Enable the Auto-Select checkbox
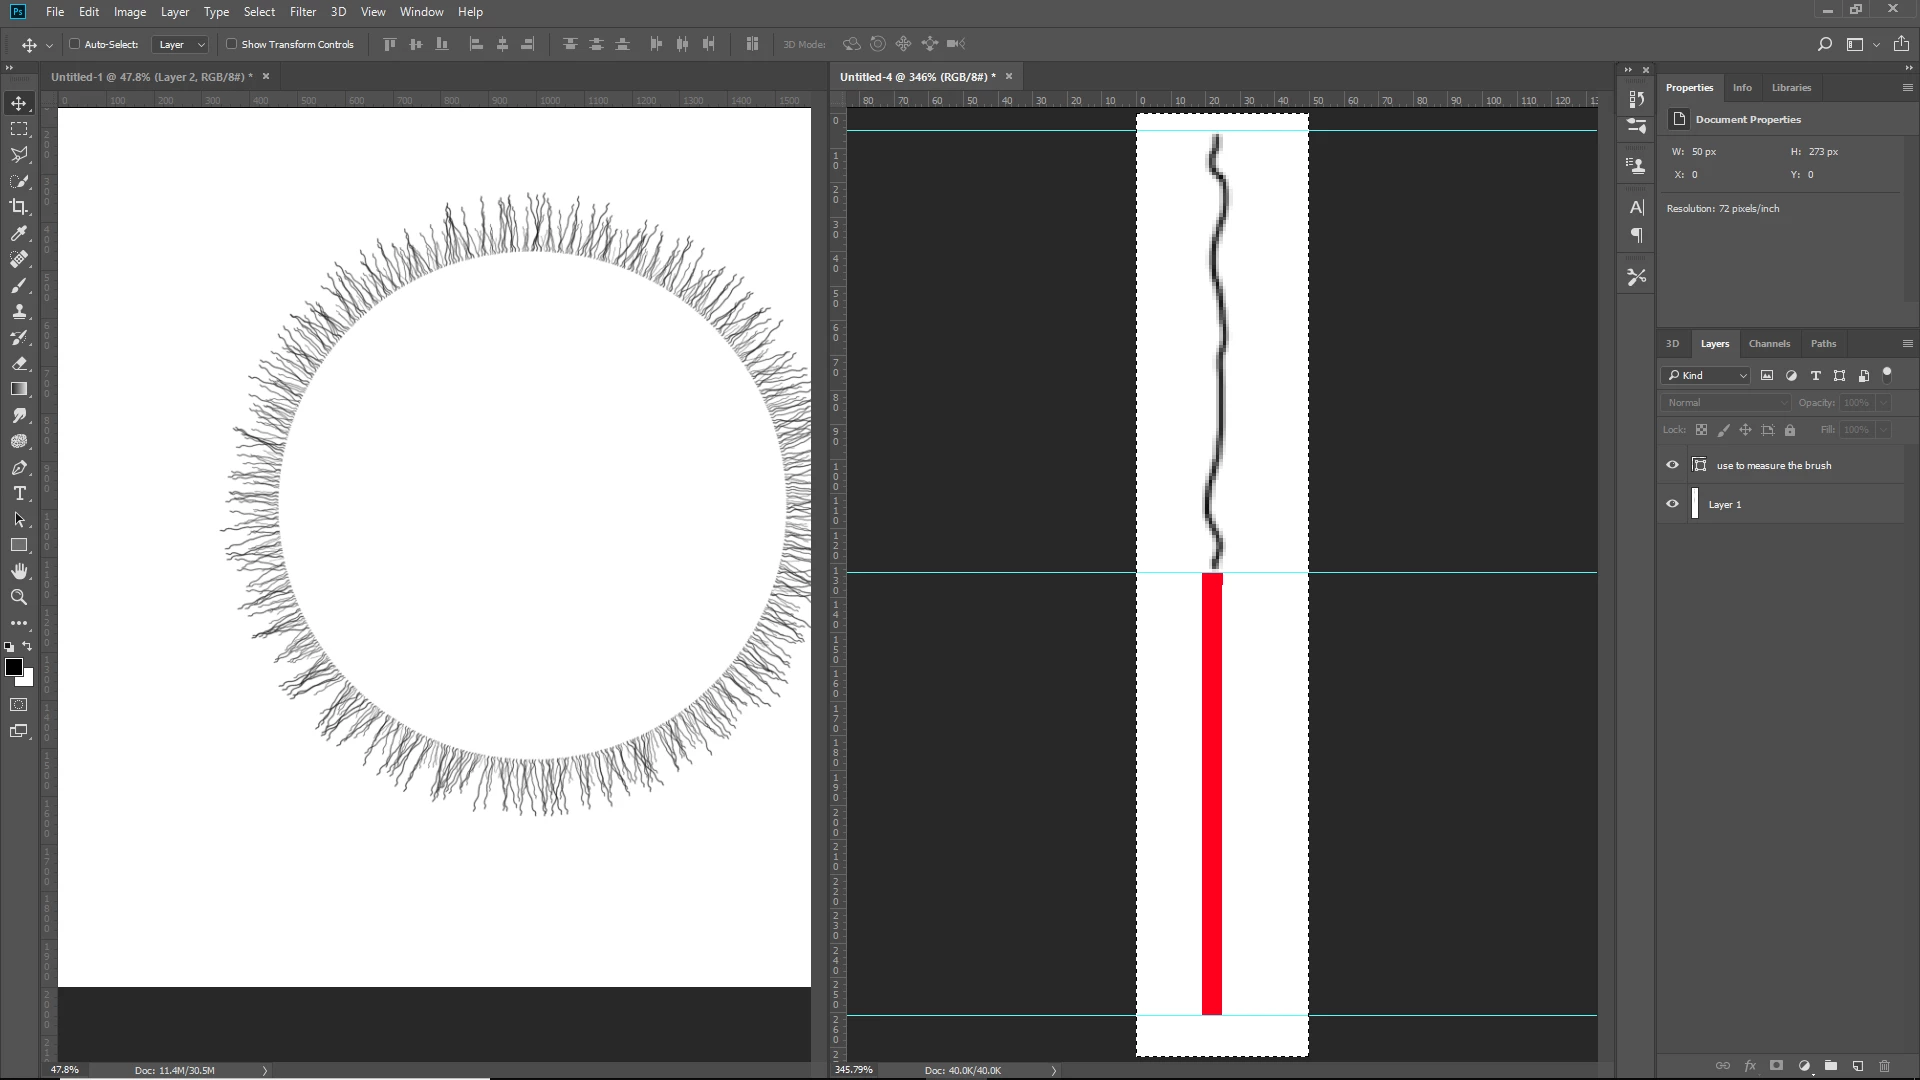 [75, 44]
